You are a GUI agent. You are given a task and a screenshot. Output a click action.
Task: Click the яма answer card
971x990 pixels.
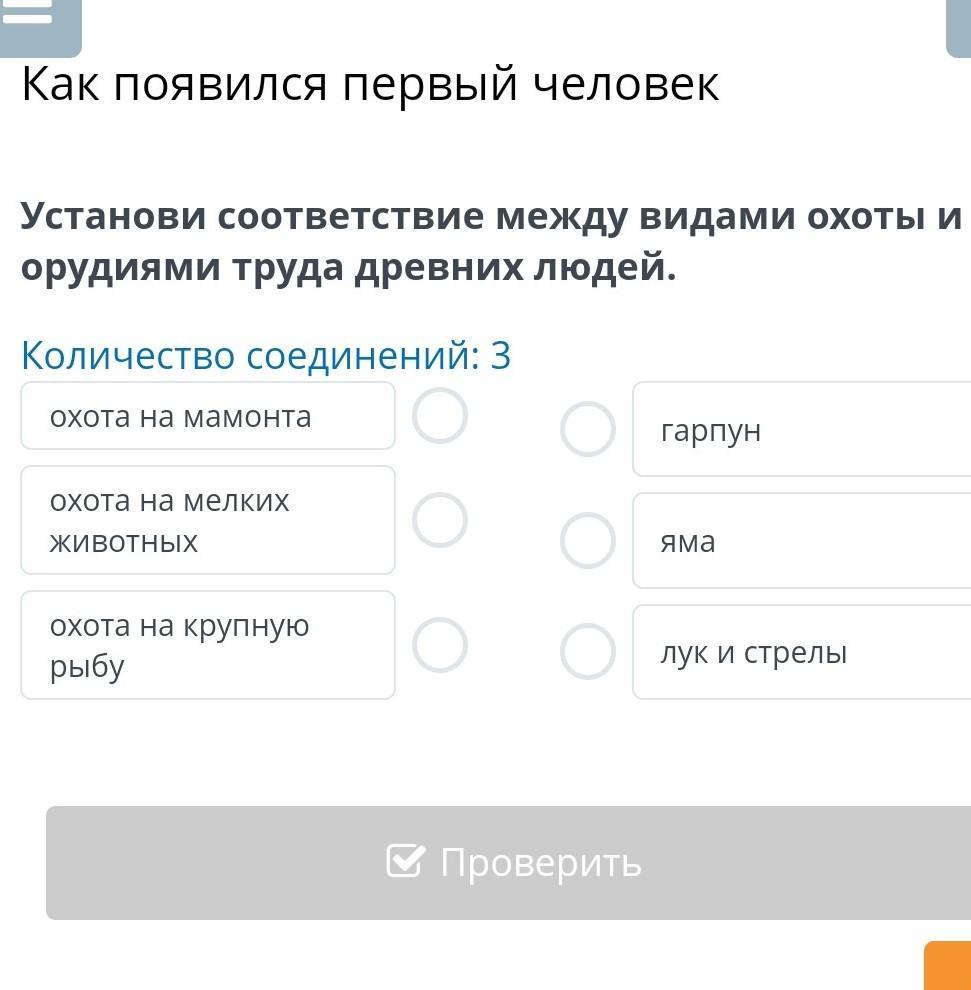pyautogui.click(x=800, y=541)
